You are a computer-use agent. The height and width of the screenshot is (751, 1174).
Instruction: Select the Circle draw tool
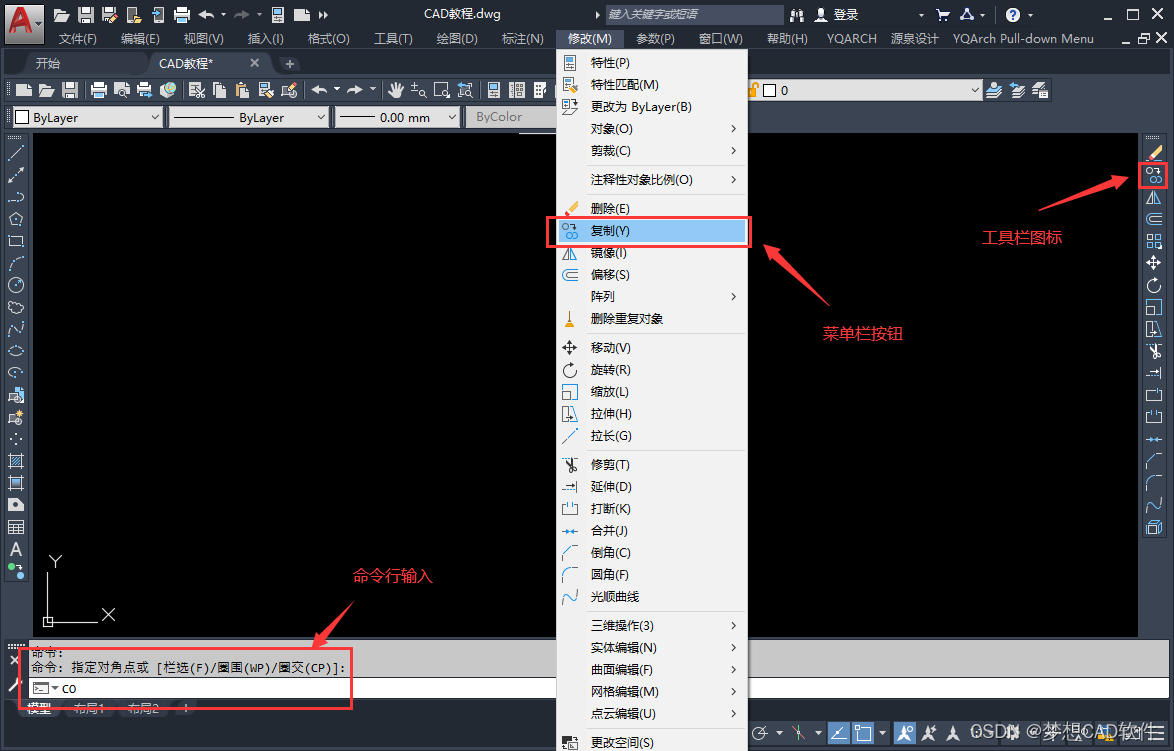pyautogui.click(x=16, y=285)
